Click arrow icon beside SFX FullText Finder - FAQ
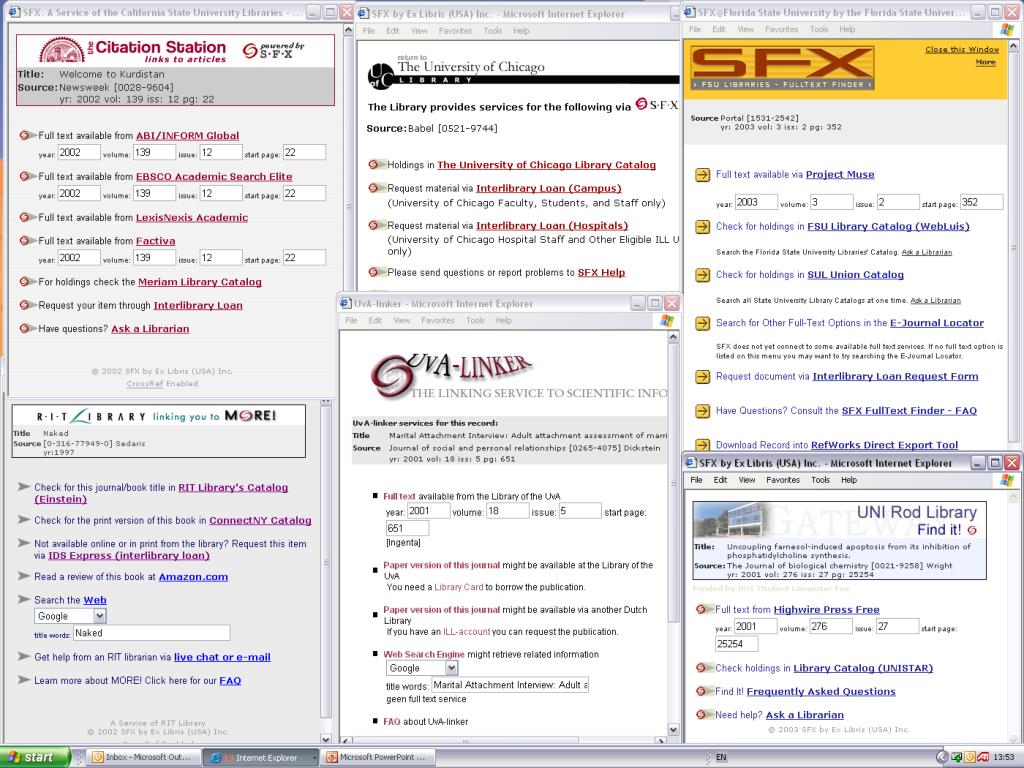This screenshot has height=768, width=1024. pyautogui.click(x=703, y=411)
